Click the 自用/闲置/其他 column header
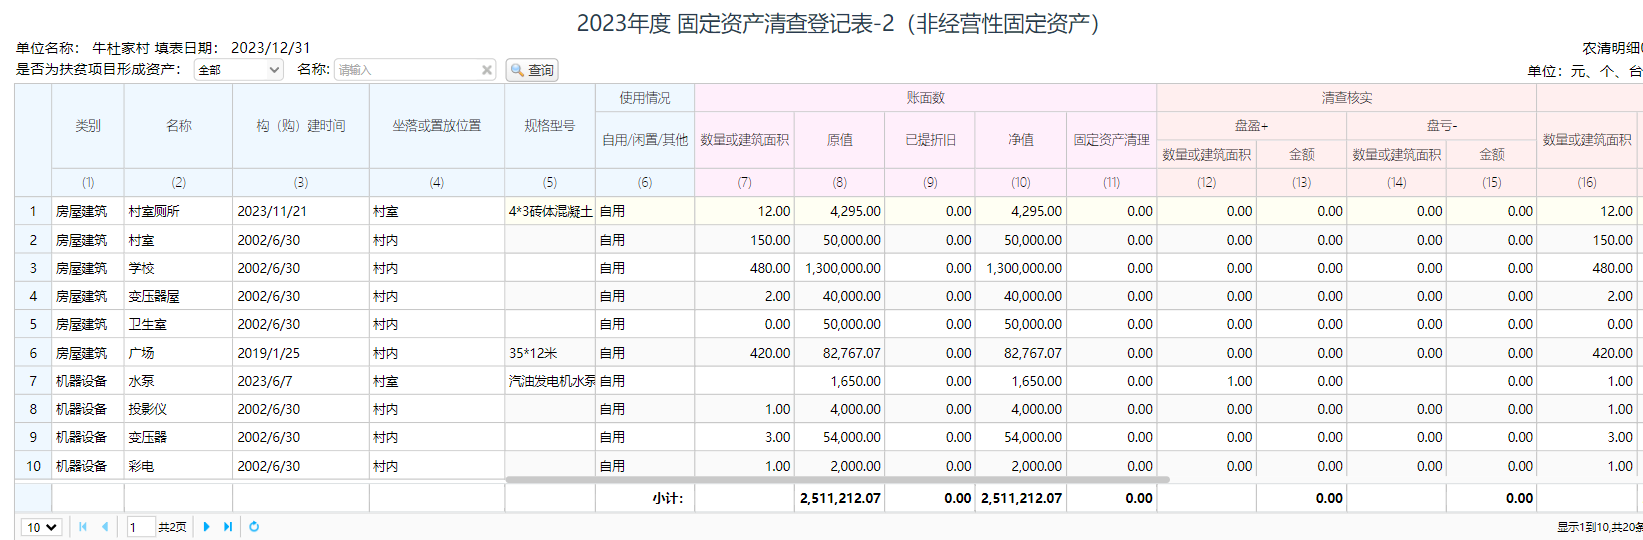 (x=645, y=140)
